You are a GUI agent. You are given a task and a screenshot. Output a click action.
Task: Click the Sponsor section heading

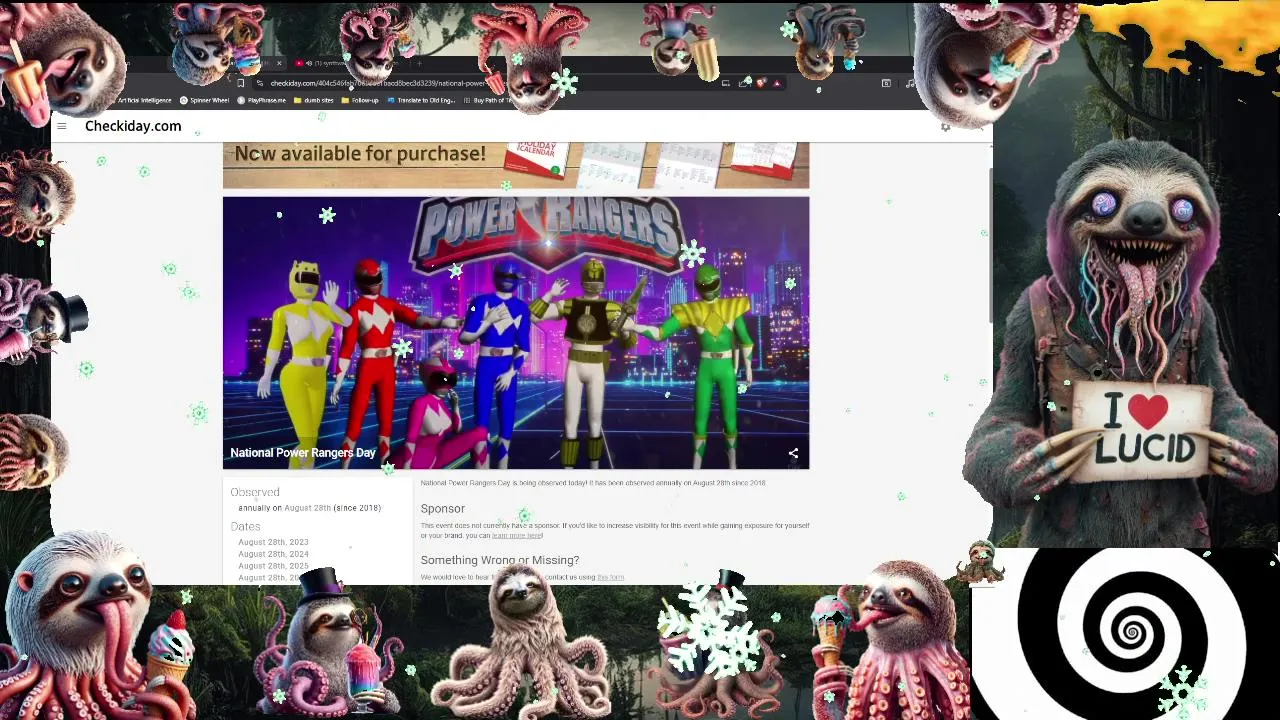point(443,509)
